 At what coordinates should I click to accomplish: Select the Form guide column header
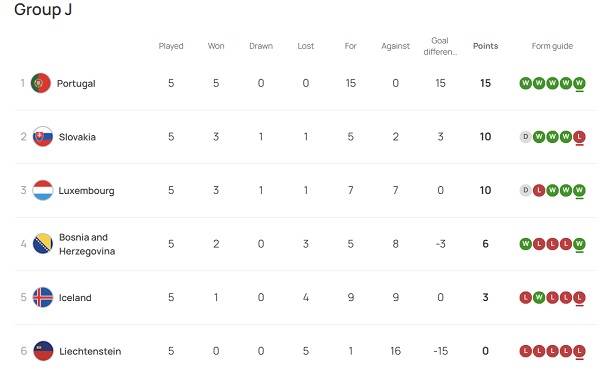pos(552,46)
